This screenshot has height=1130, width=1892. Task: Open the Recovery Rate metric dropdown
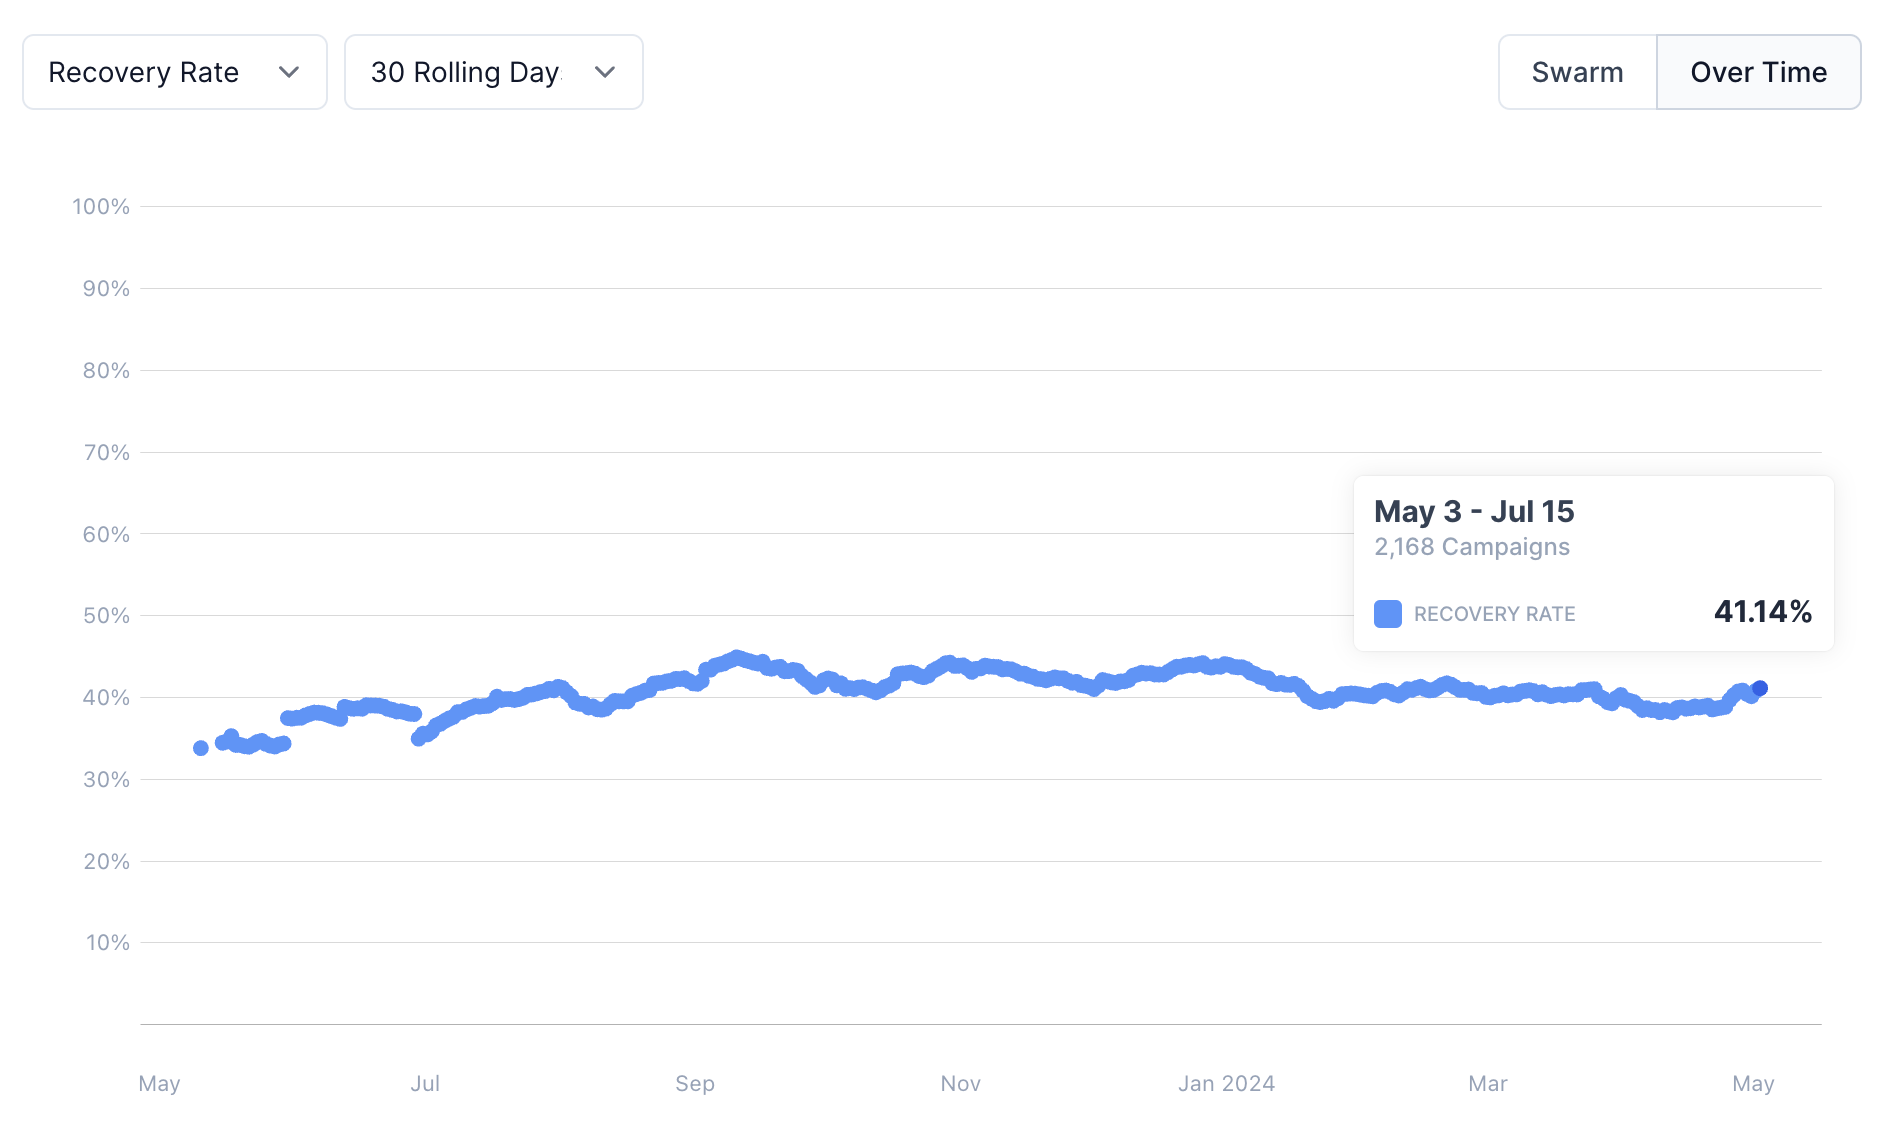coord(175,72)
